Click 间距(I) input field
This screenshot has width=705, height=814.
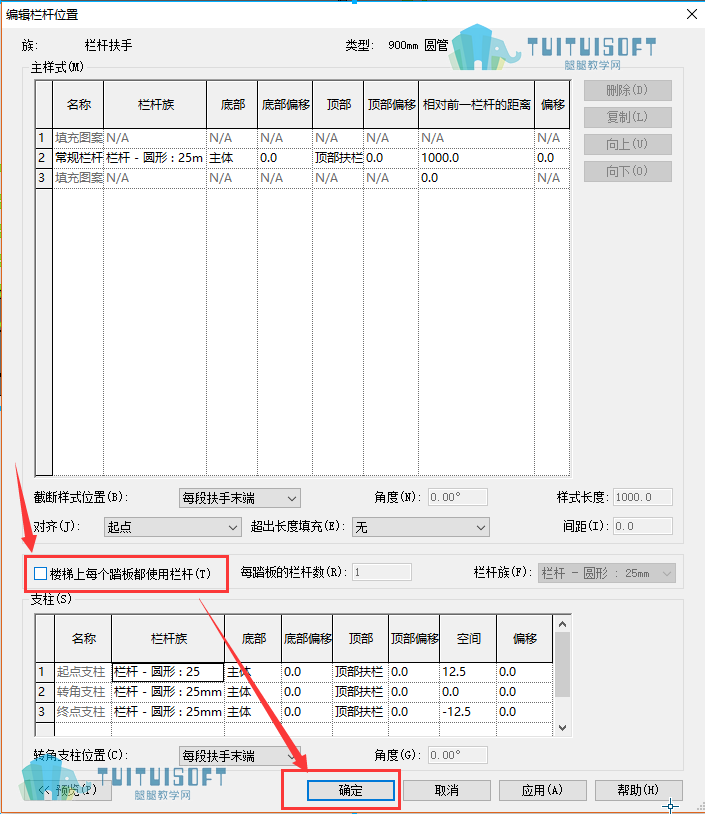point(643,526)
